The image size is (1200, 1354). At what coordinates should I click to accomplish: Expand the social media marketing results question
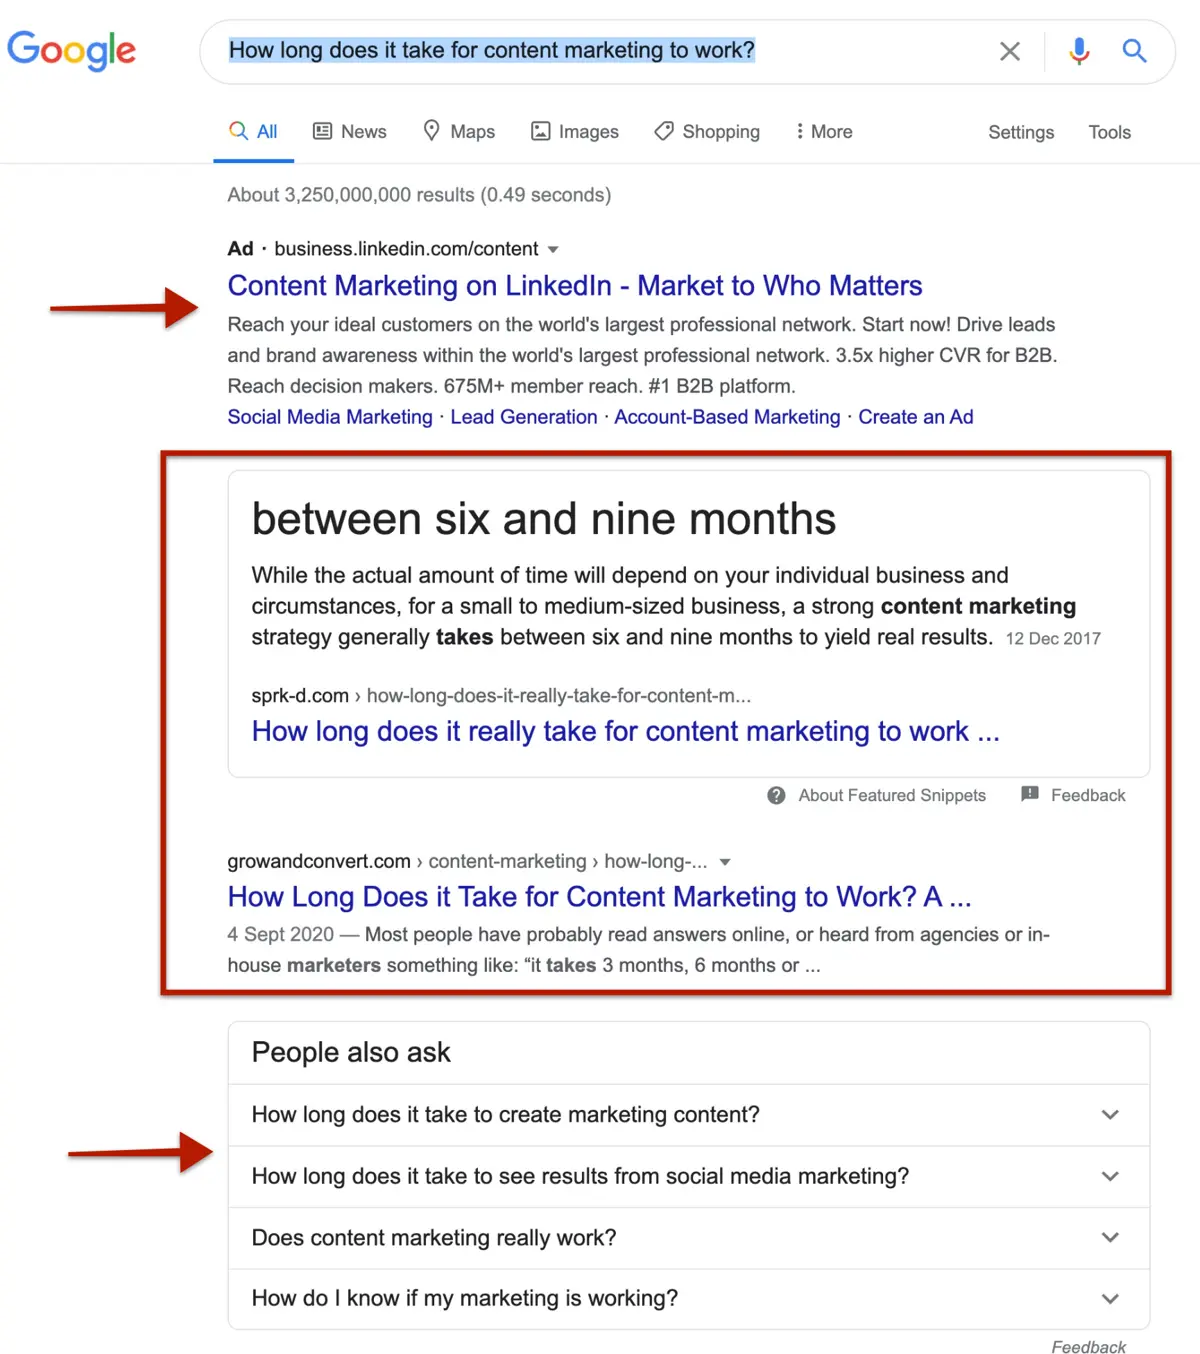[x=688, y=1176]
